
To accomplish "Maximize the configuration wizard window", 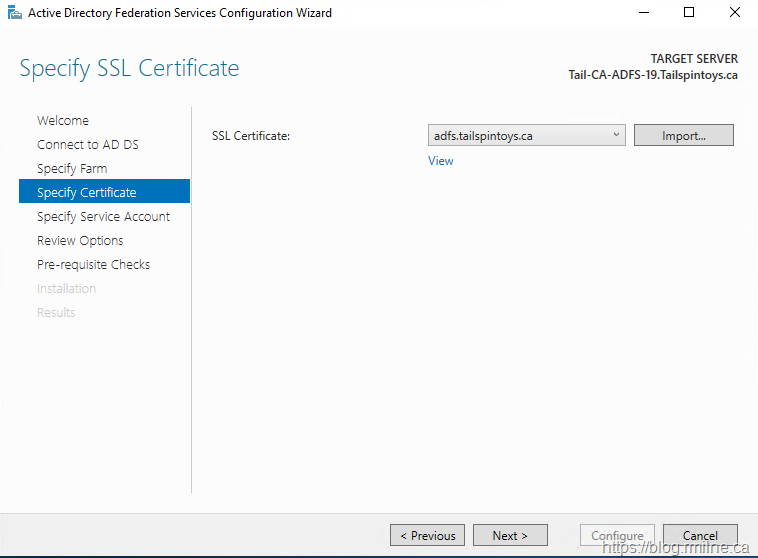I will coord(689,13).
